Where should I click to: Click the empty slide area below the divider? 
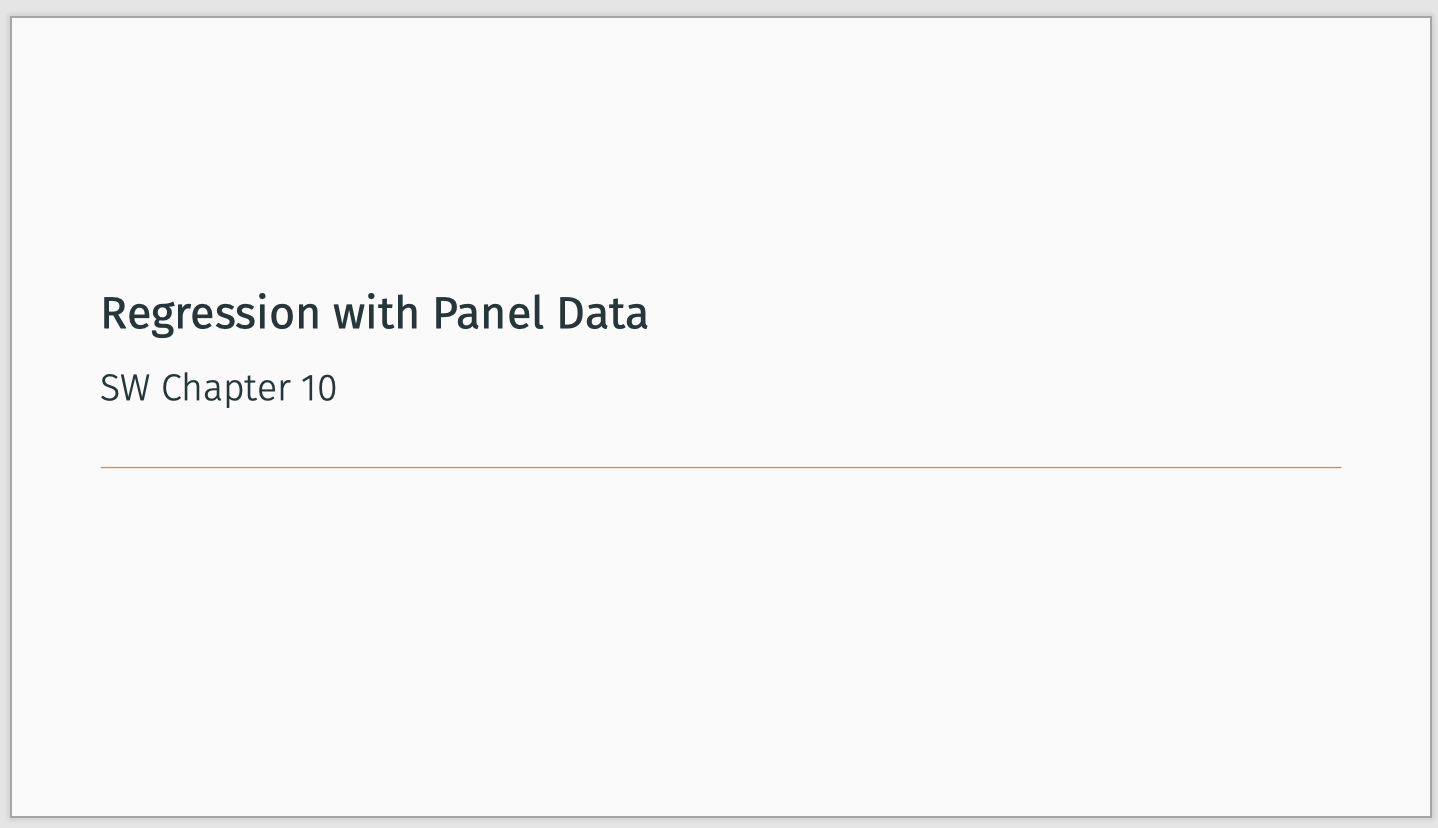(720, 640)
